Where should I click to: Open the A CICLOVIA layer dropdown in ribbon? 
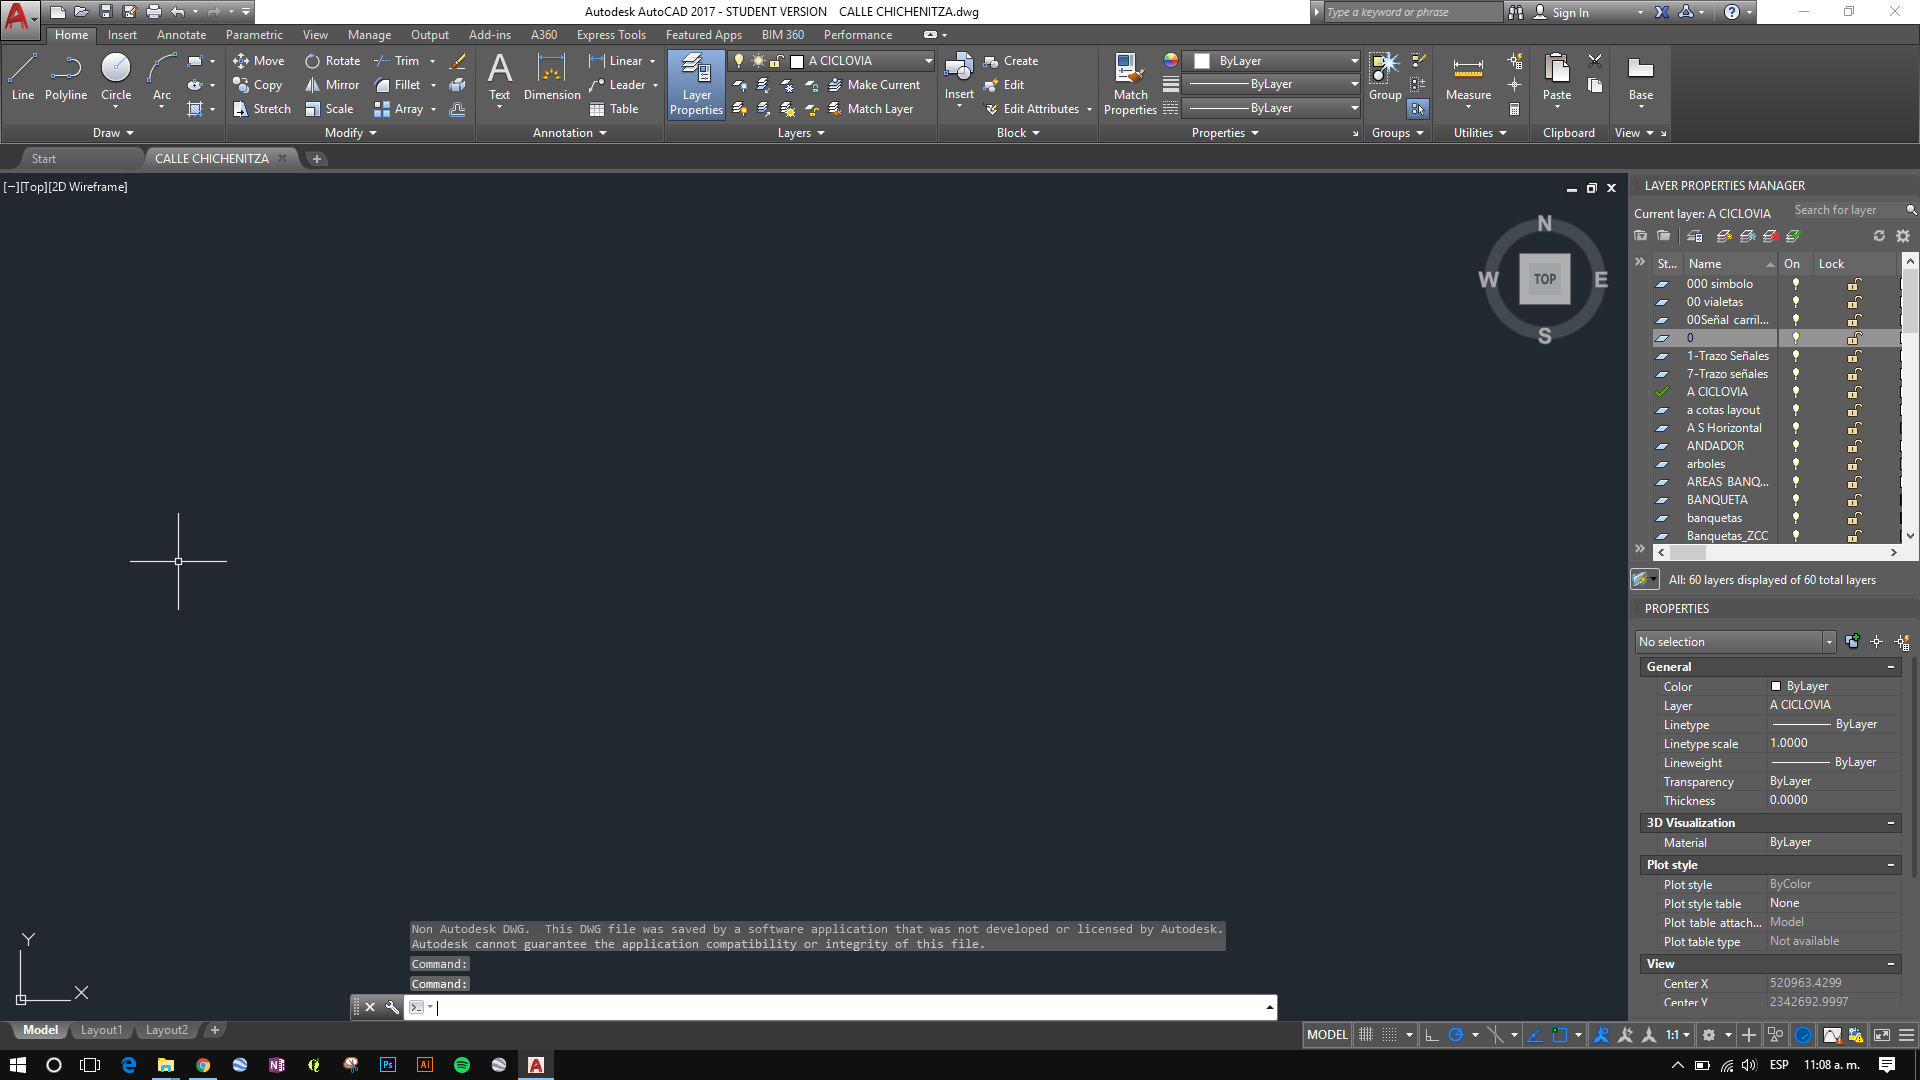tap(927, 61)
